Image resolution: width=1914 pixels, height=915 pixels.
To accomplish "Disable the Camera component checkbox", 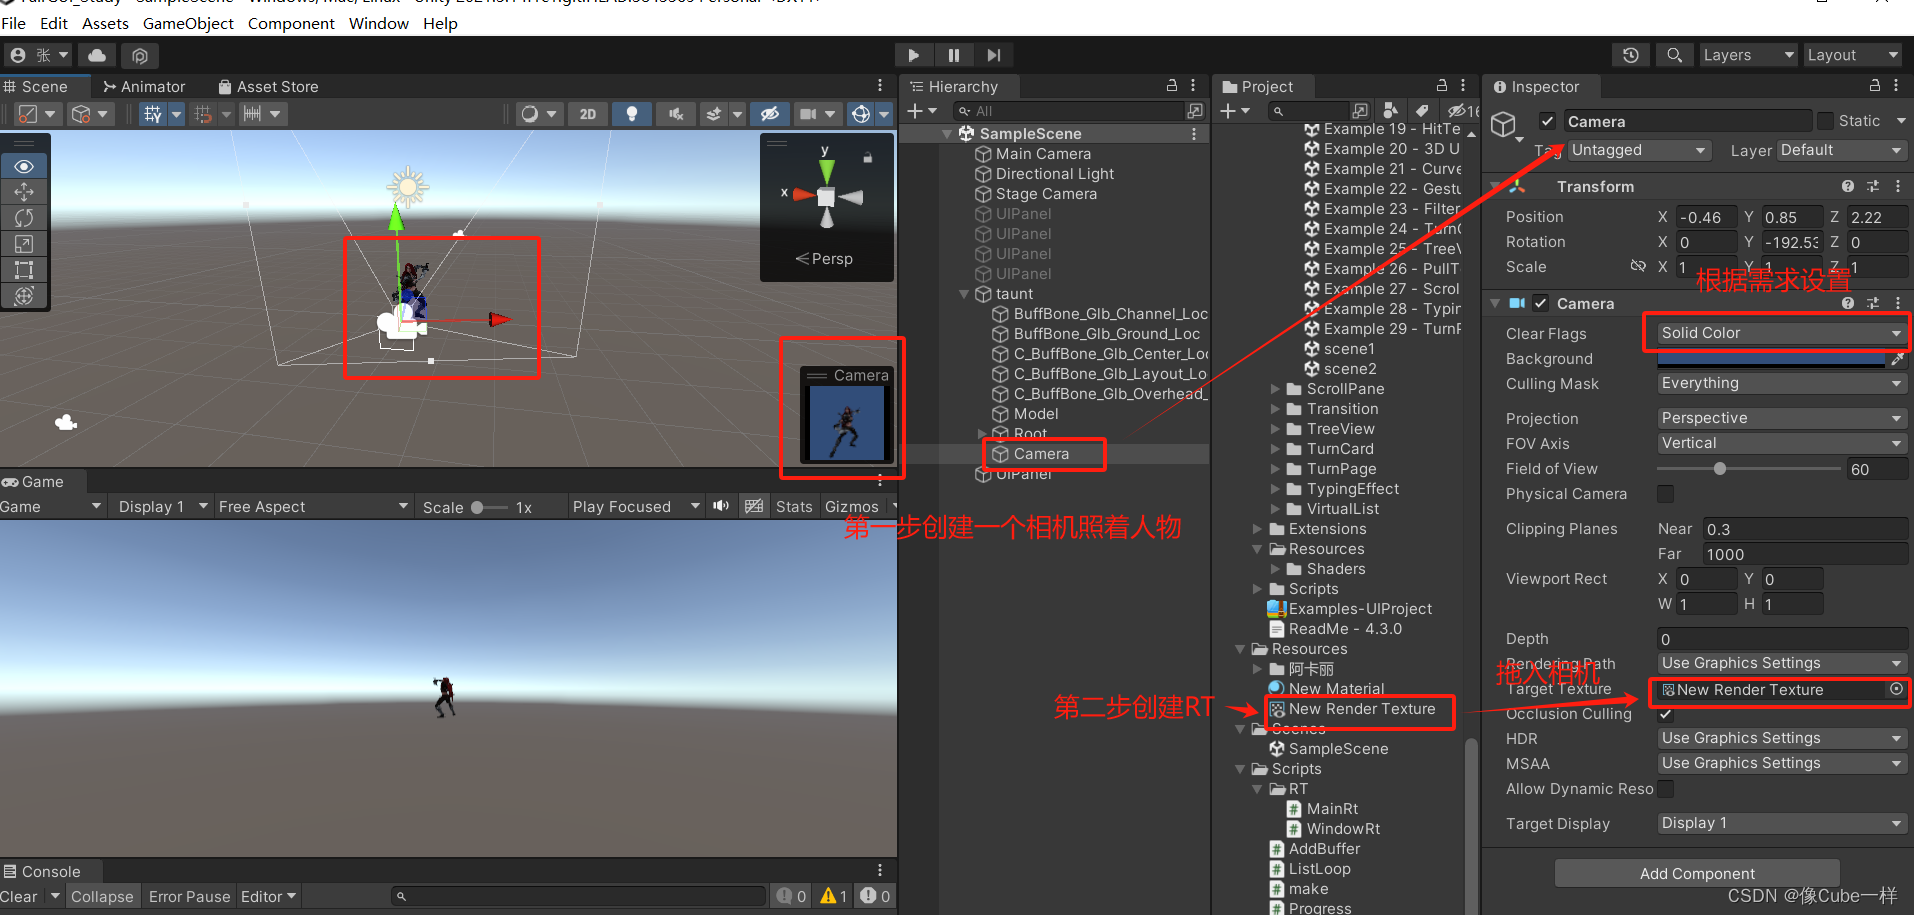I will click(x=1540, y=303).
